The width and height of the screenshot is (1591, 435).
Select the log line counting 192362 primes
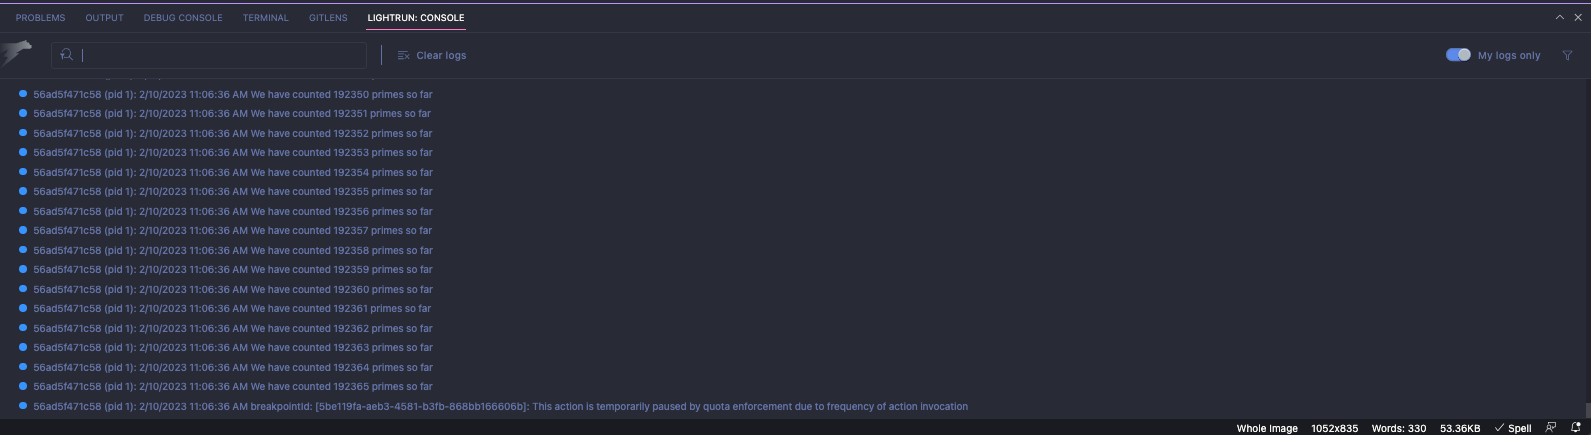(232, 328)
